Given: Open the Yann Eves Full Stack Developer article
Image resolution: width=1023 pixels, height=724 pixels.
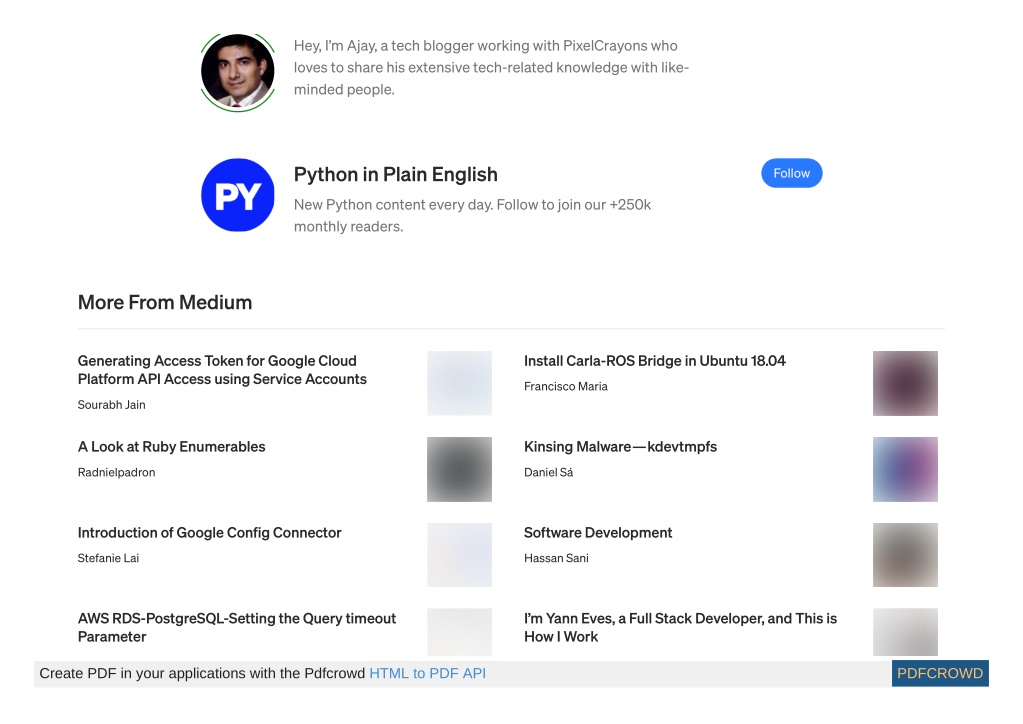Looking at the screenshot, I should click(680, 627).
